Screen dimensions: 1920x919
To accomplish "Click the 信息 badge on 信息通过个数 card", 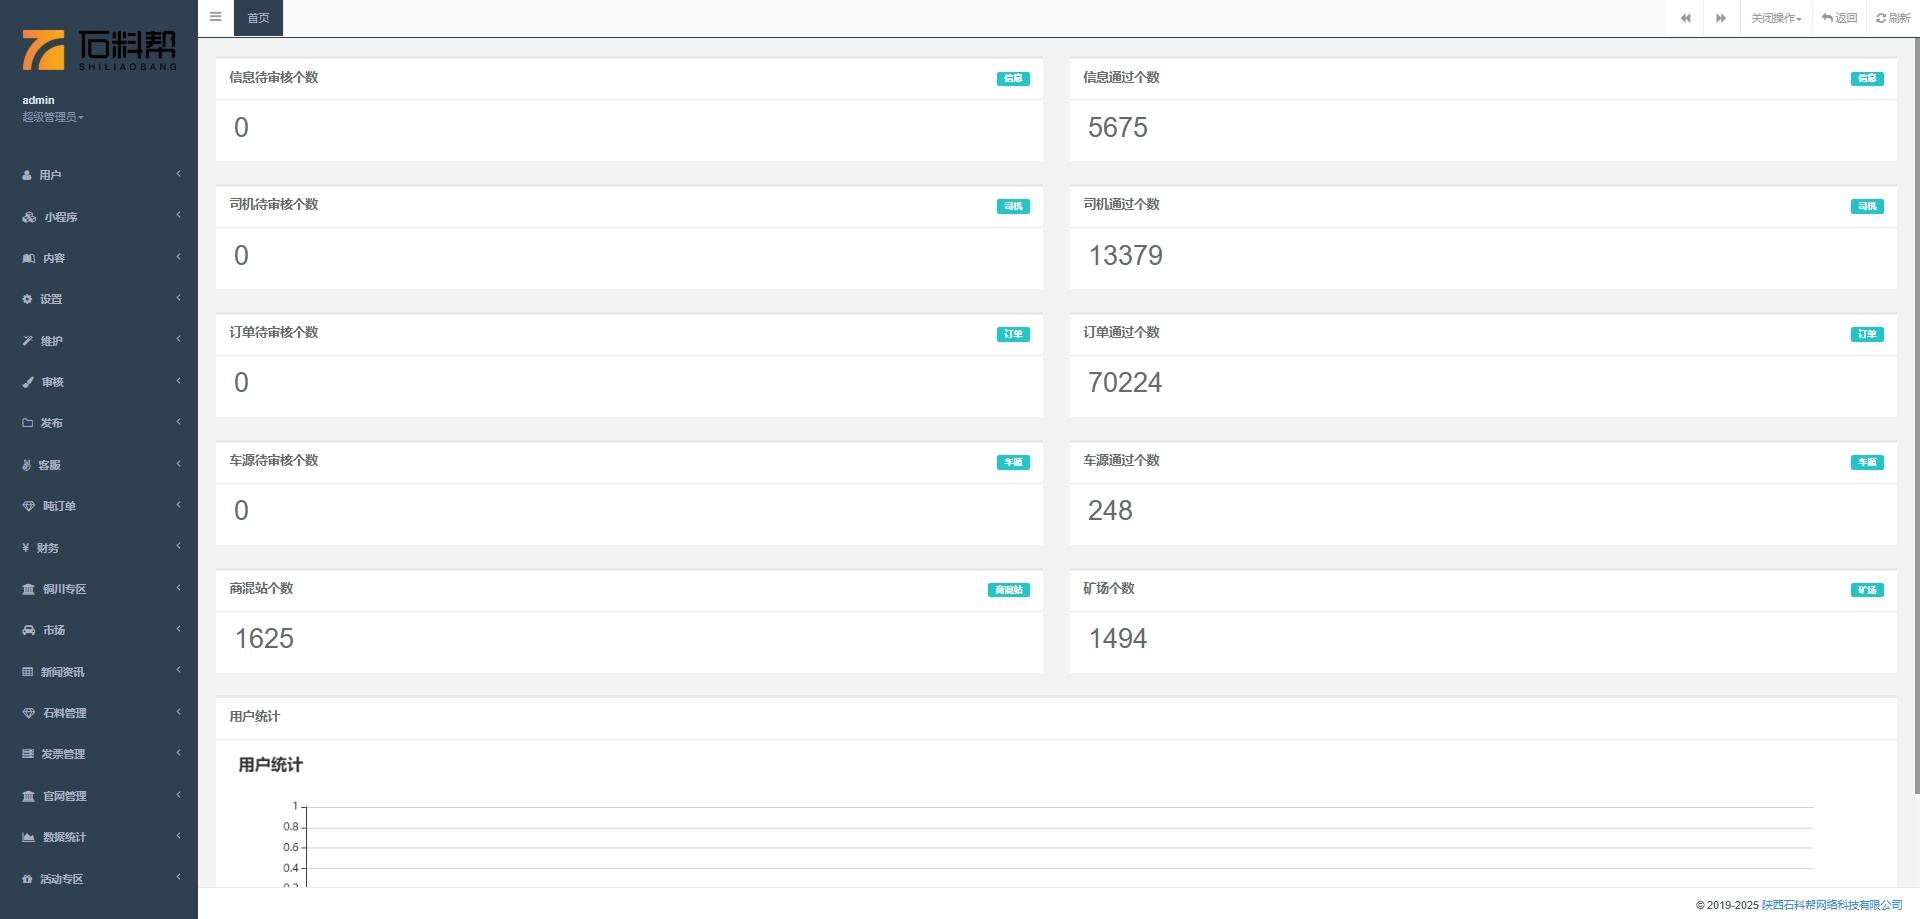I will point(1867,78).
